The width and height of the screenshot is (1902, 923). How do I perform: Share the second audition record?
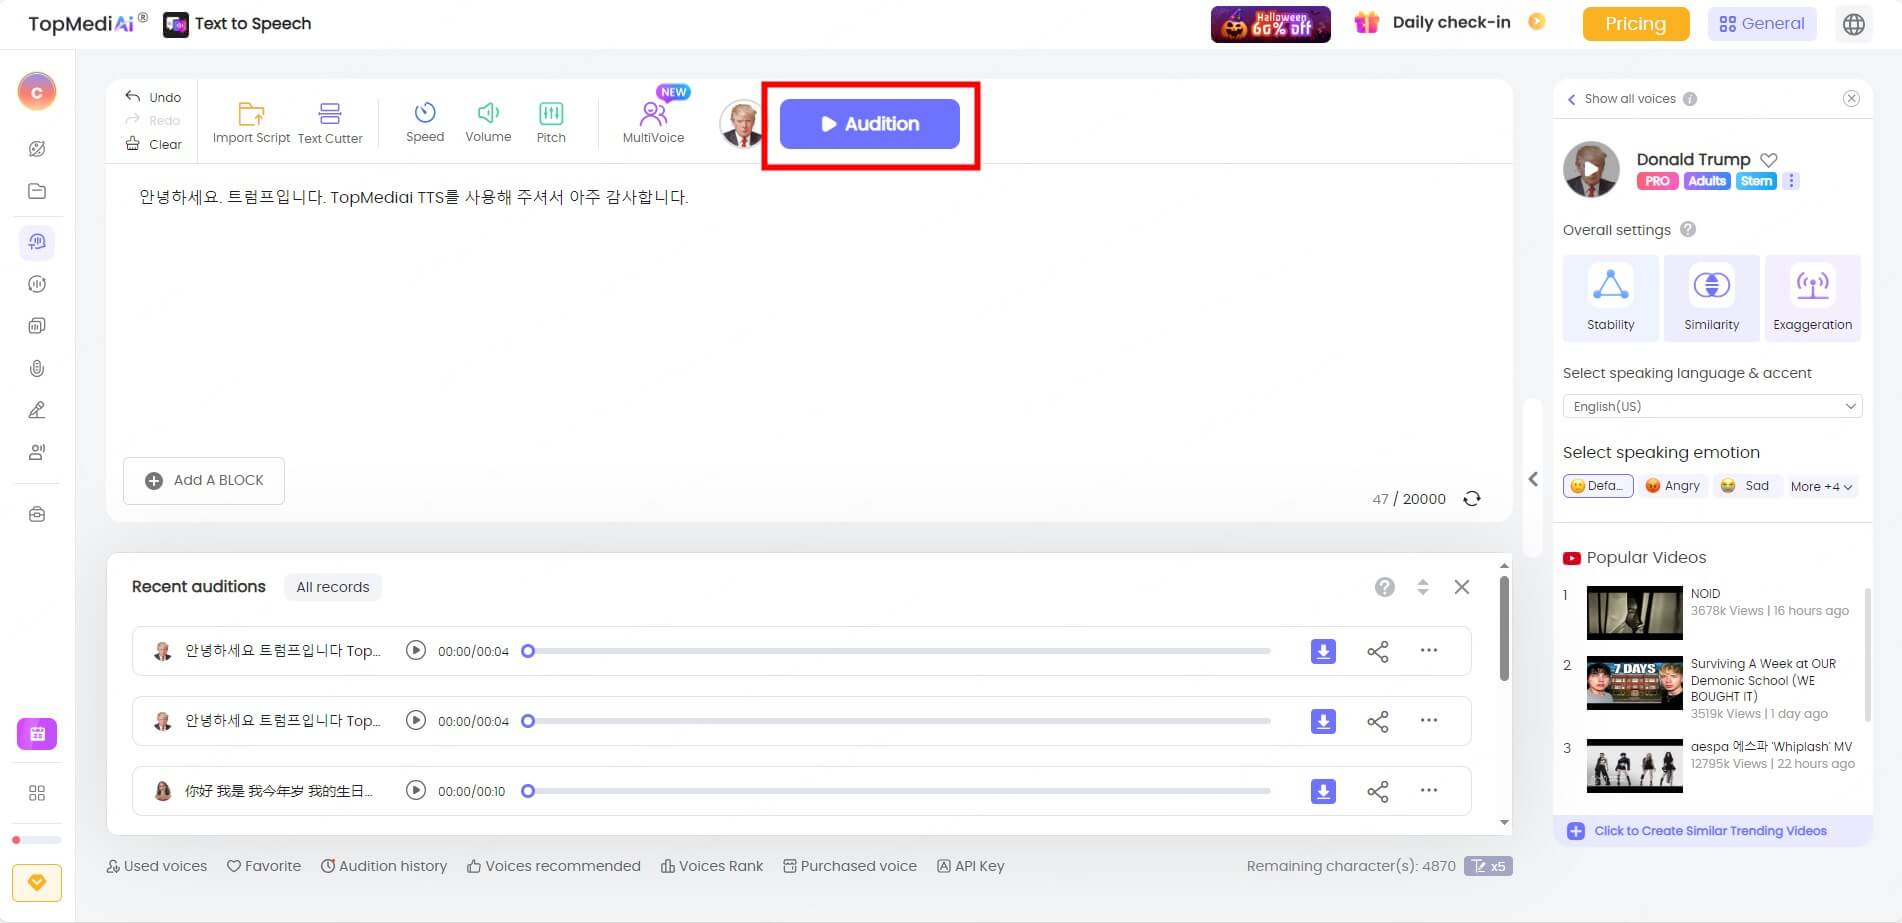1378,722
